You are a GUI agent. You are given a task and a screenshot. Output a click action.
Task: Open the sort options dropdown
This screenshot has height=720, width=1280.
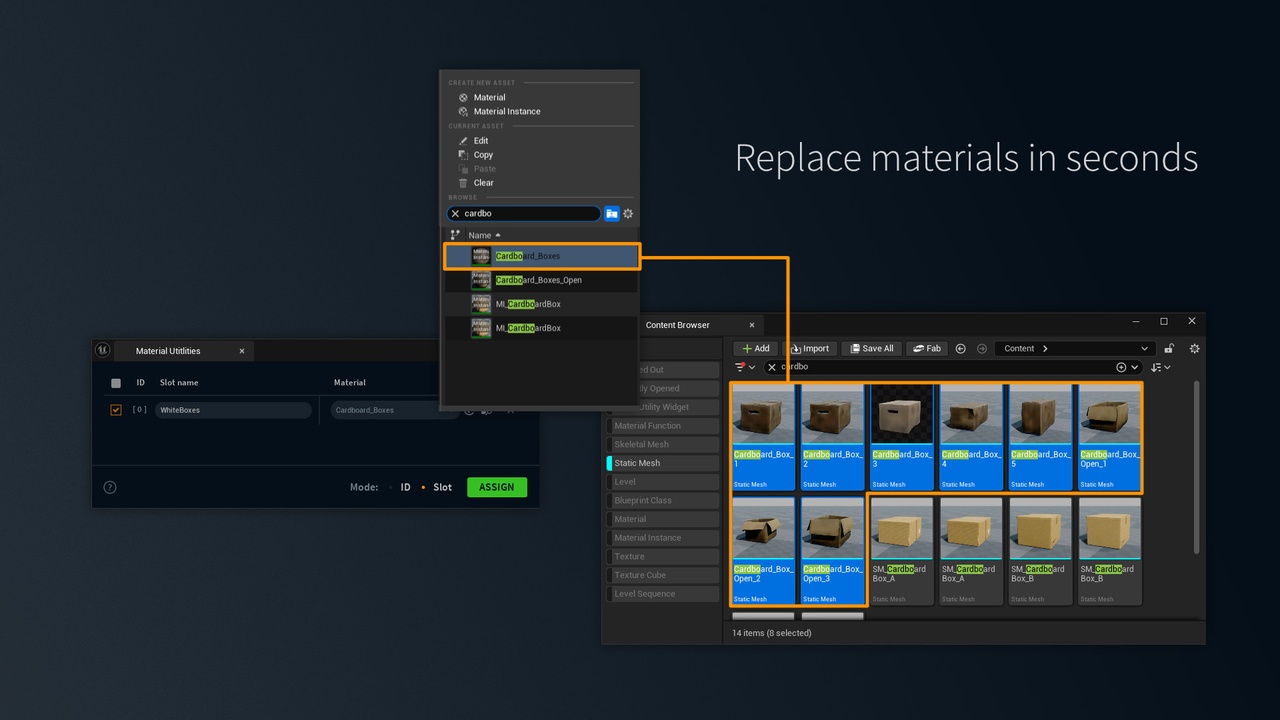coord(1161,367)
